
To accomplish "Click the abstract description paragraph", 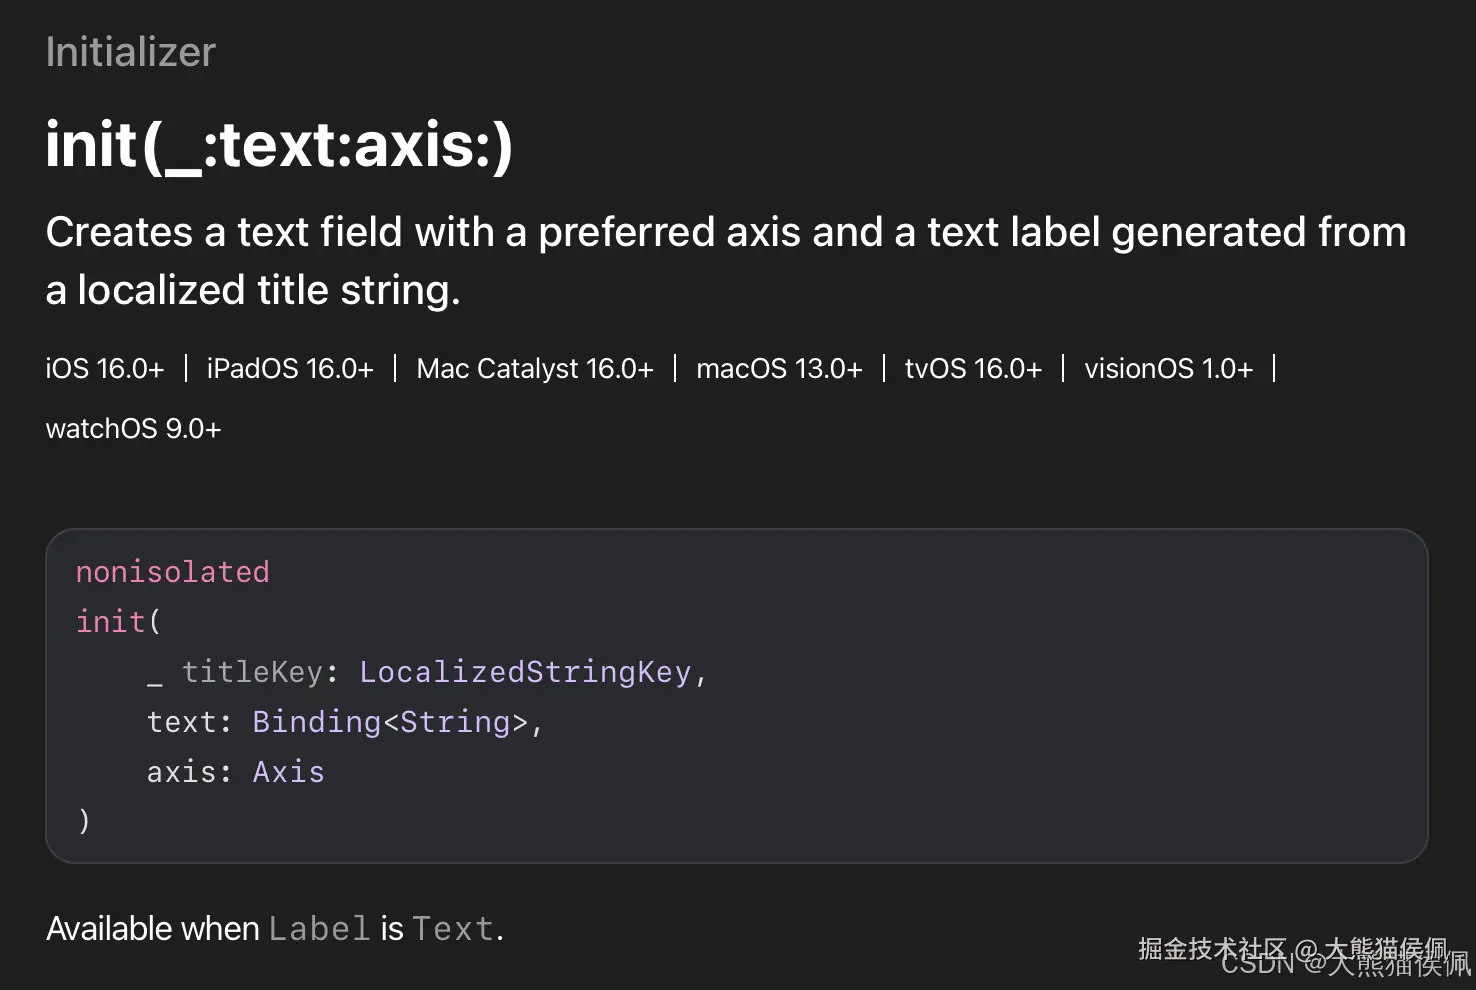I will [x=726, y=261].
